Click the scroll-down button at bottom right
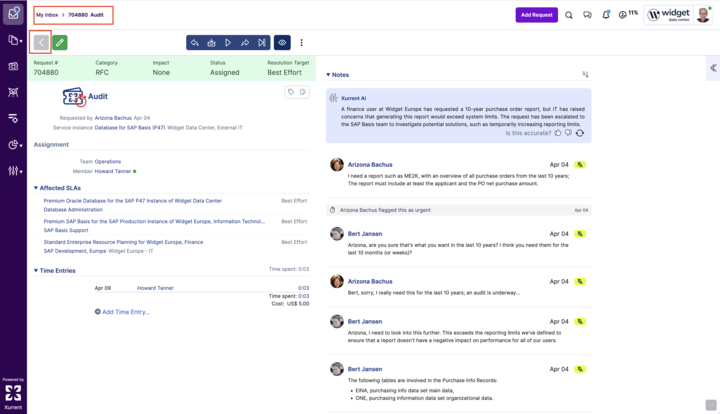 click(711, 405)
